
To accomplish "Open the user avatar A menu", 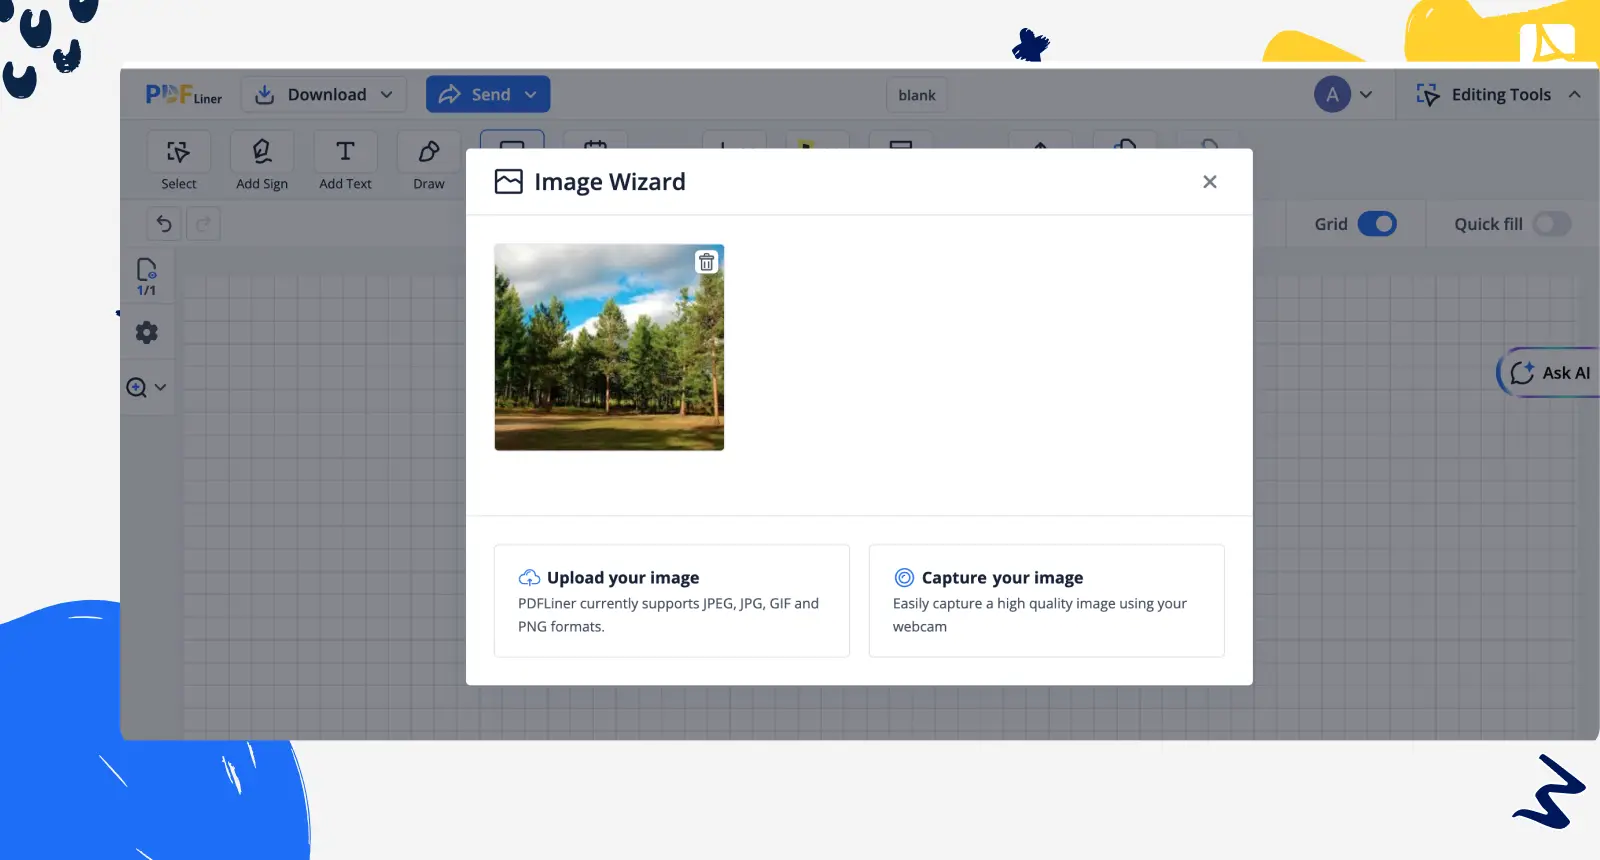I will click(x=1332, y=95).
